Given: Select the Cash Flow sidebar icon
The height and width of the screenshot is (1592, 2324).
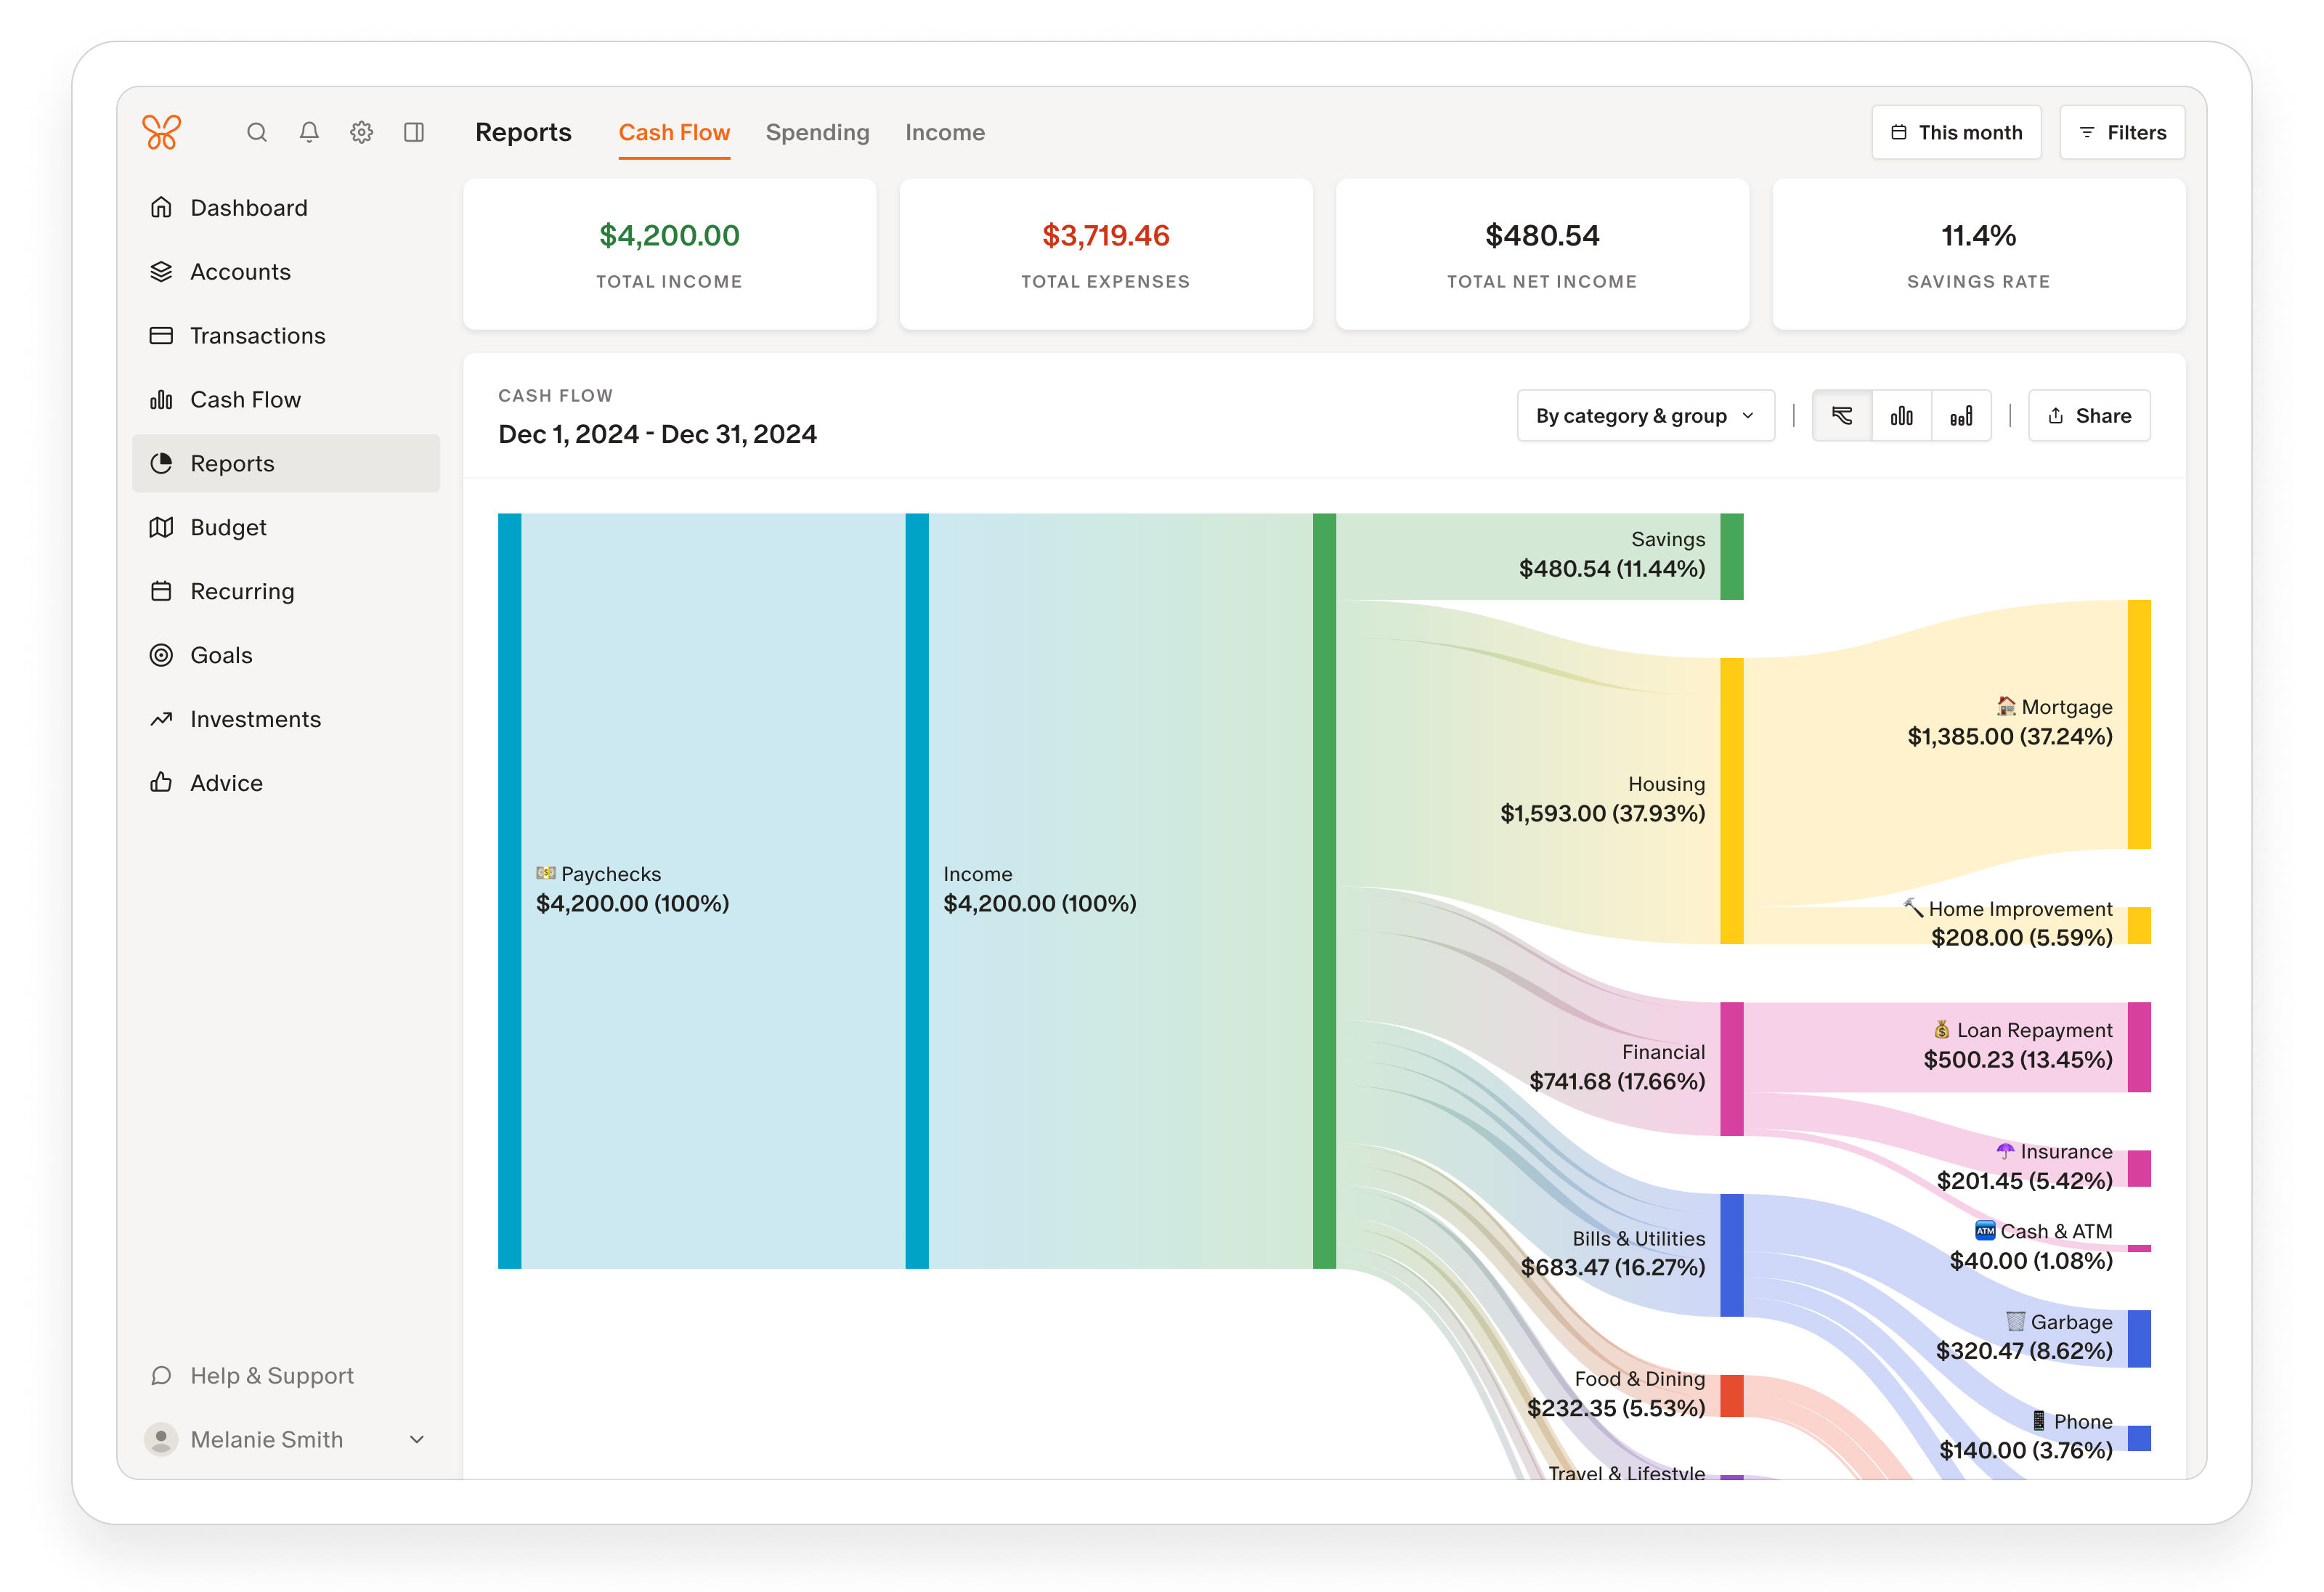Looking at the screenshot, I should (x=161, y=399).
